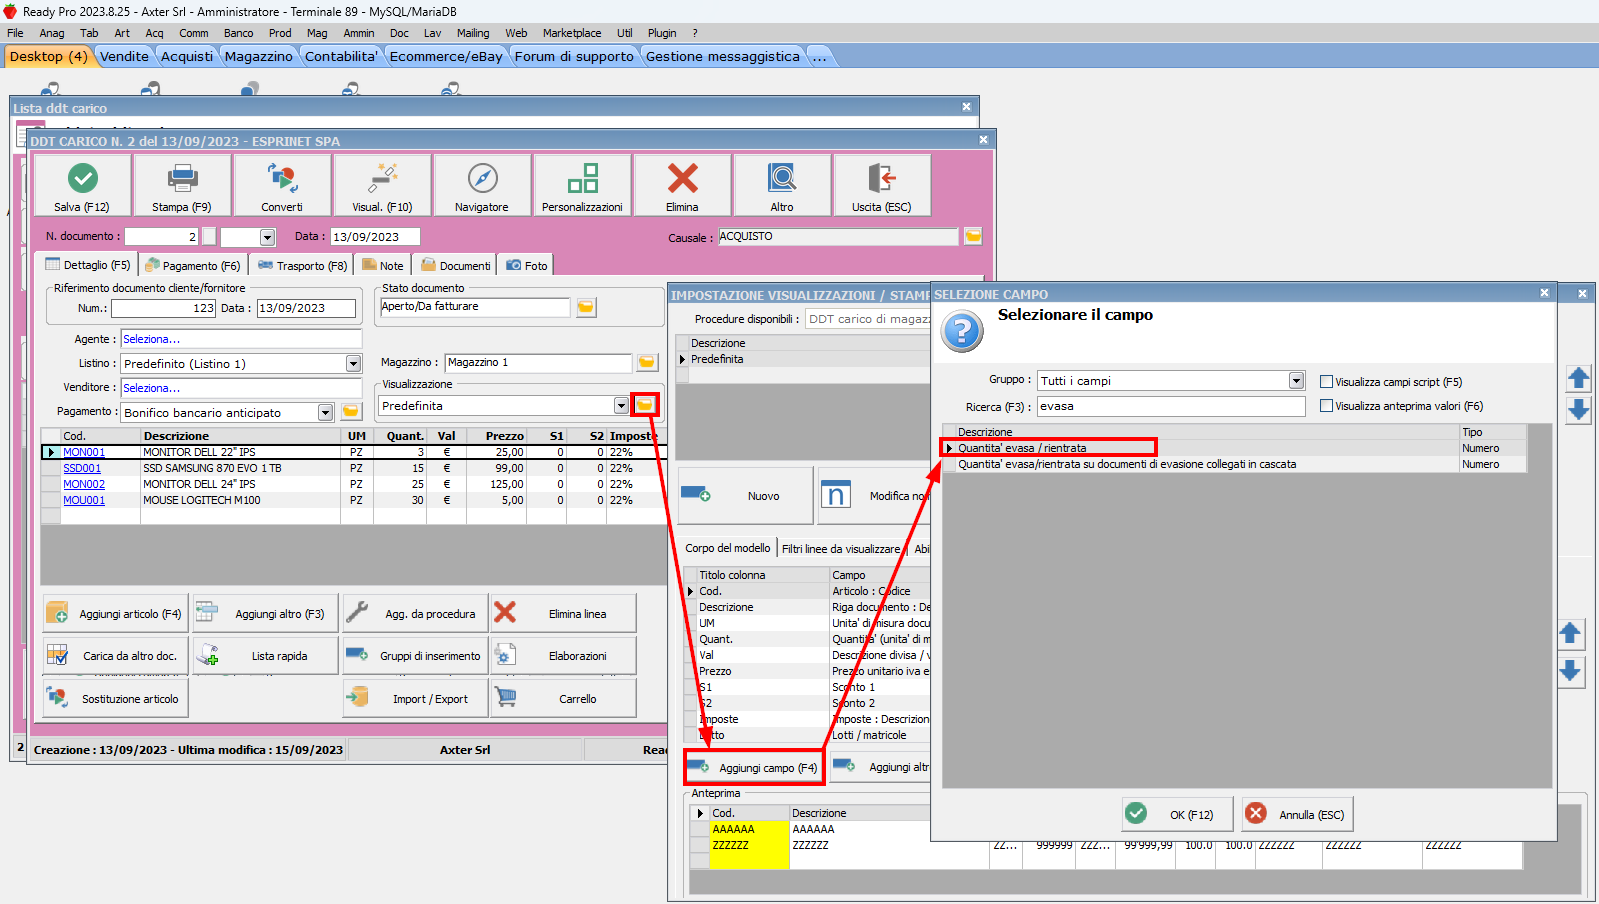
Task: Open the Navigatore compass tool
Action: click(x=482, y=185)
